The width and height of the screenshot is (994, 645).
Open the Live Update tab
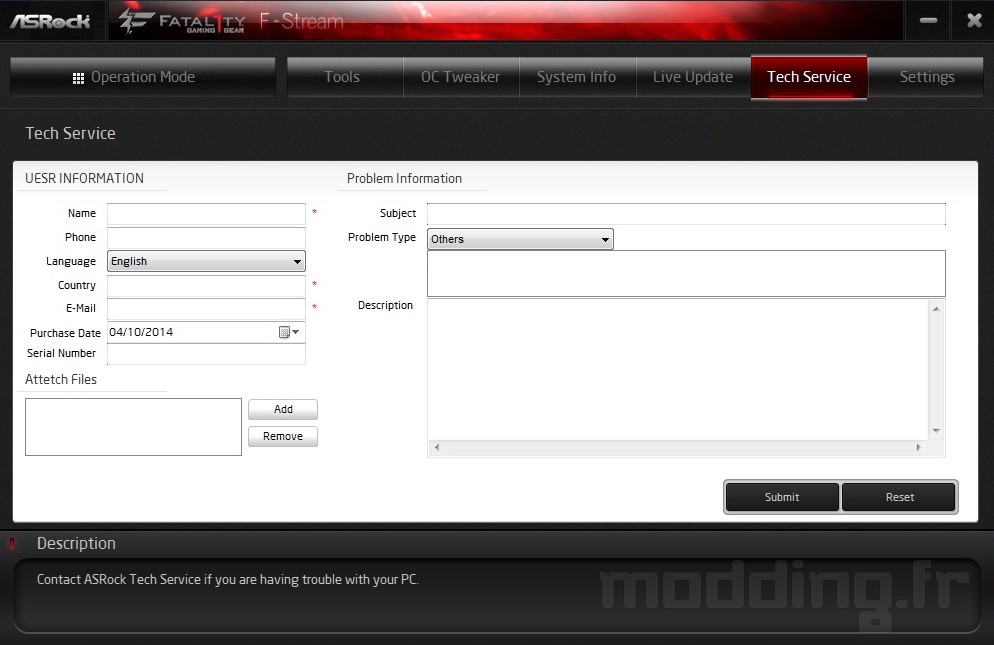click(693, 77)
